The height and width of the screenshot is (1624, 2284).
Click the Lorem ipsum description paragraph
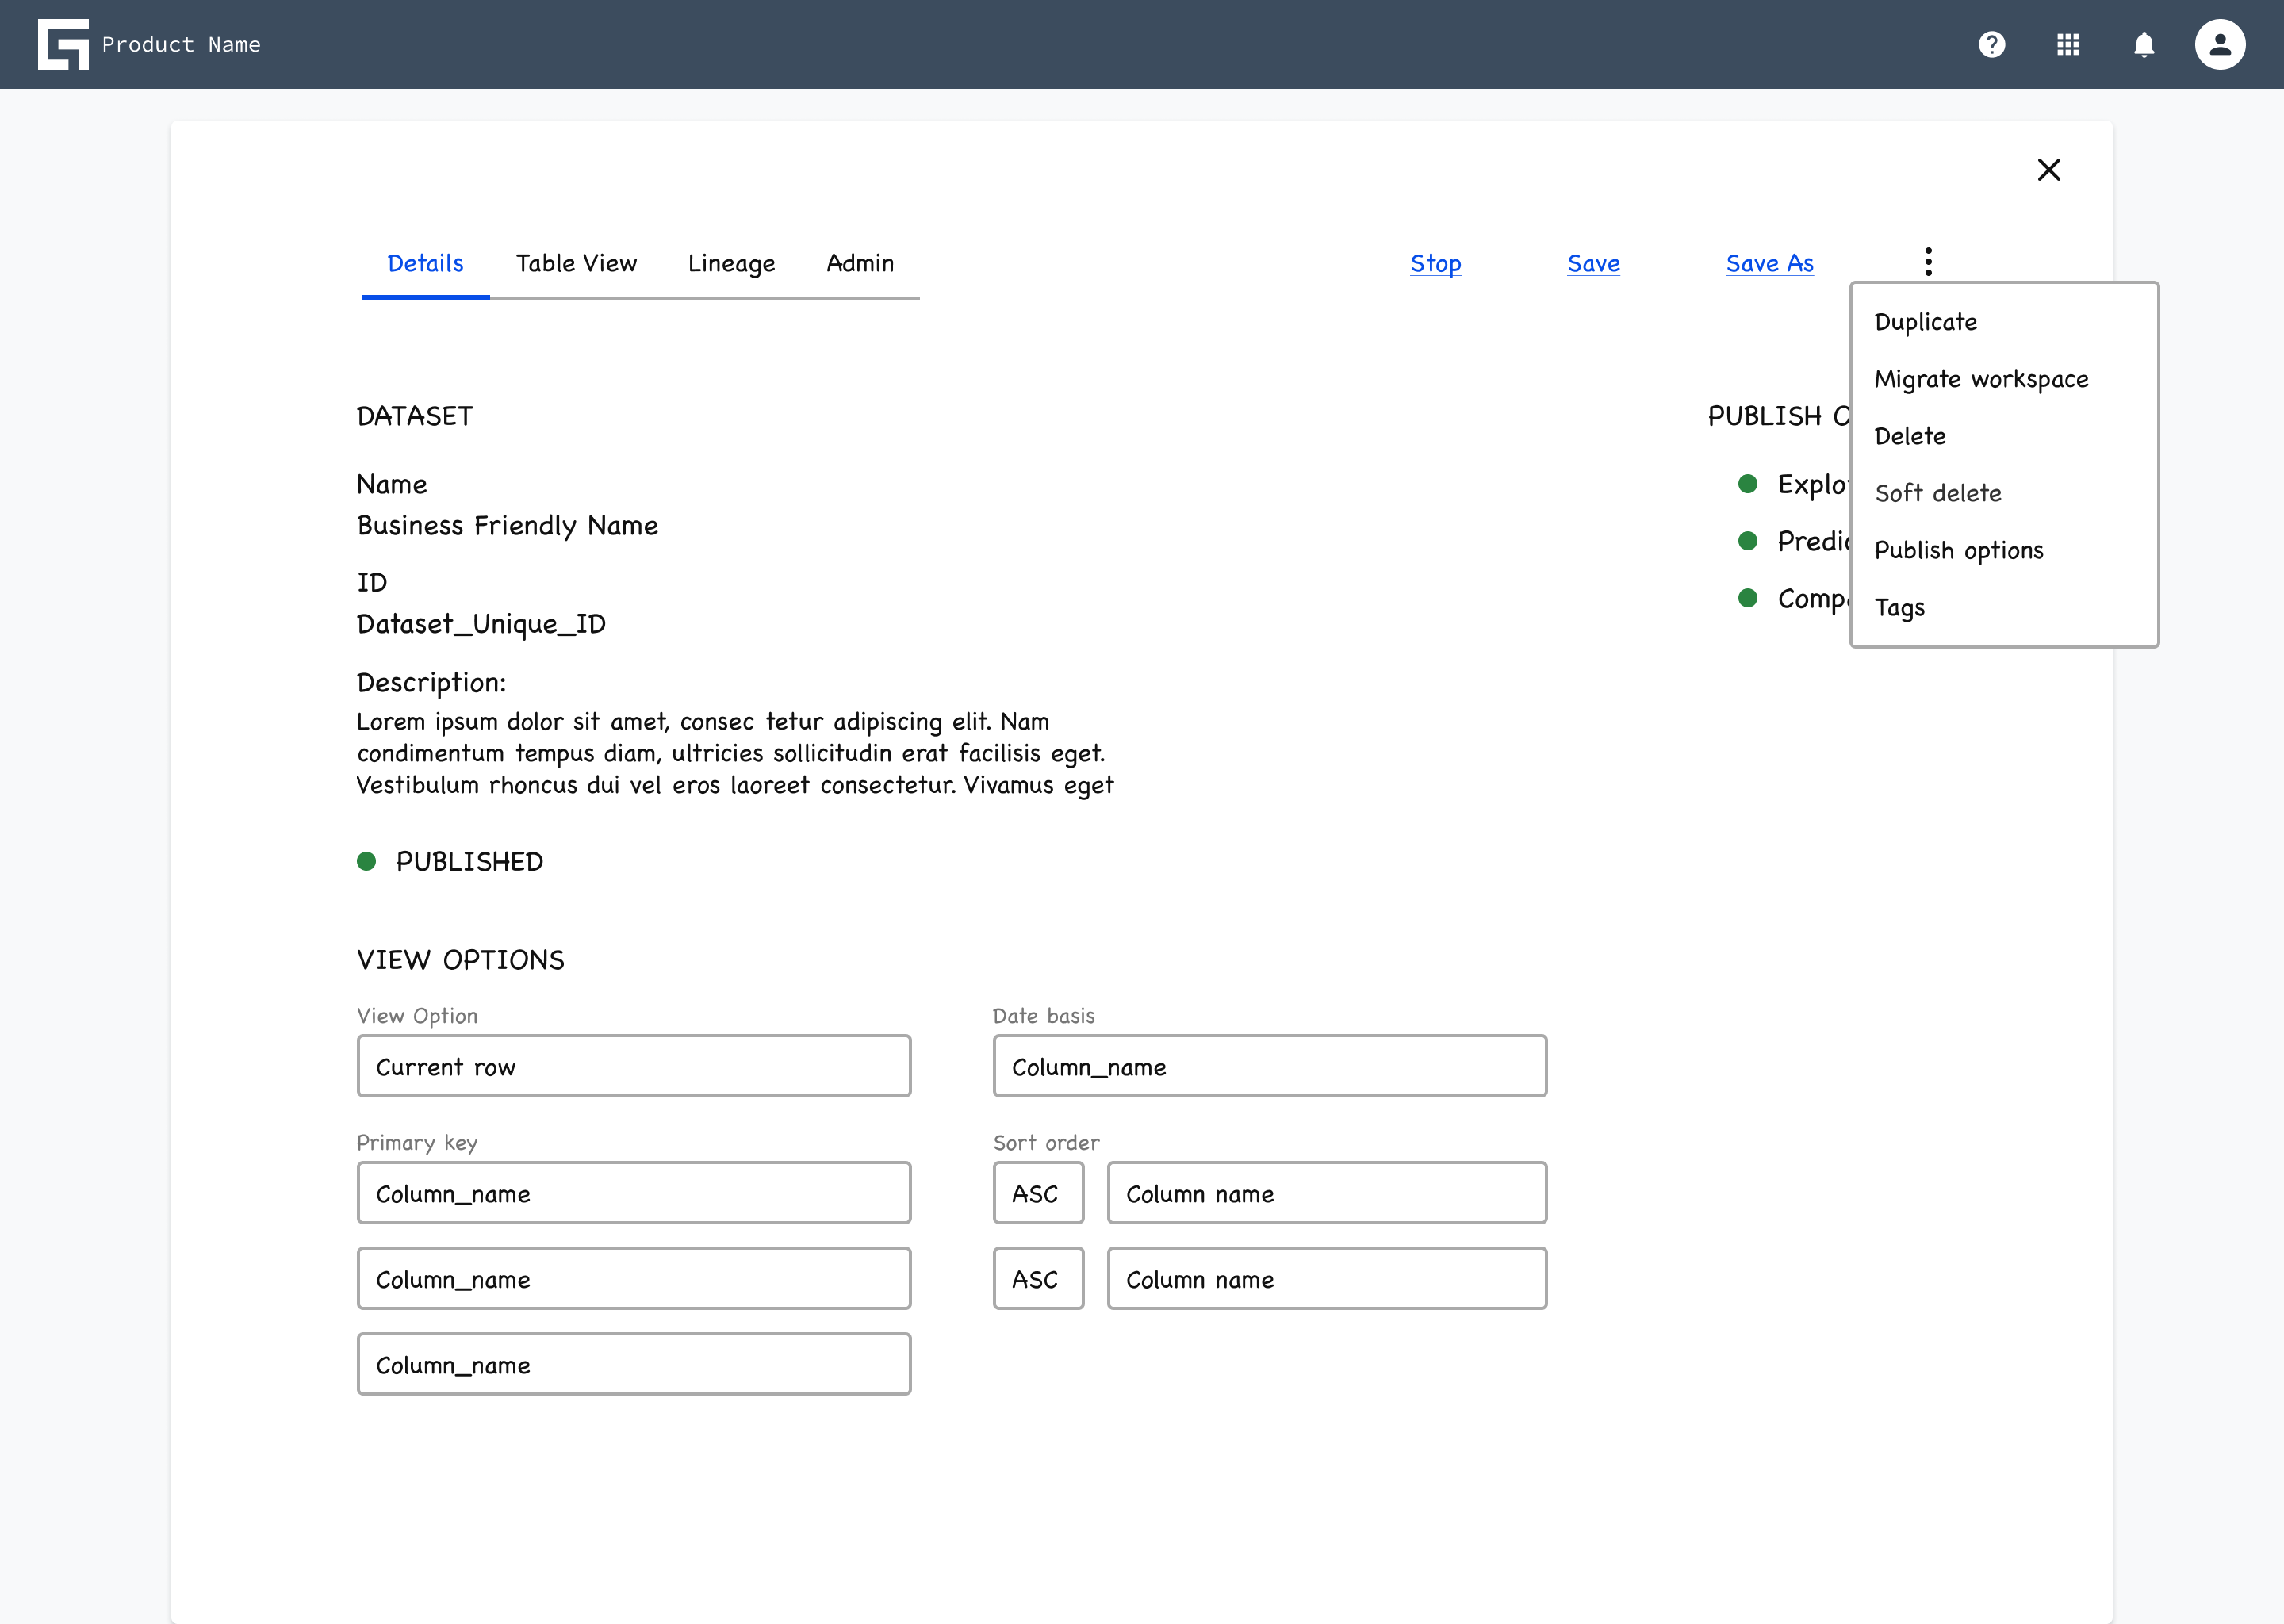click(x=735, y=753)
